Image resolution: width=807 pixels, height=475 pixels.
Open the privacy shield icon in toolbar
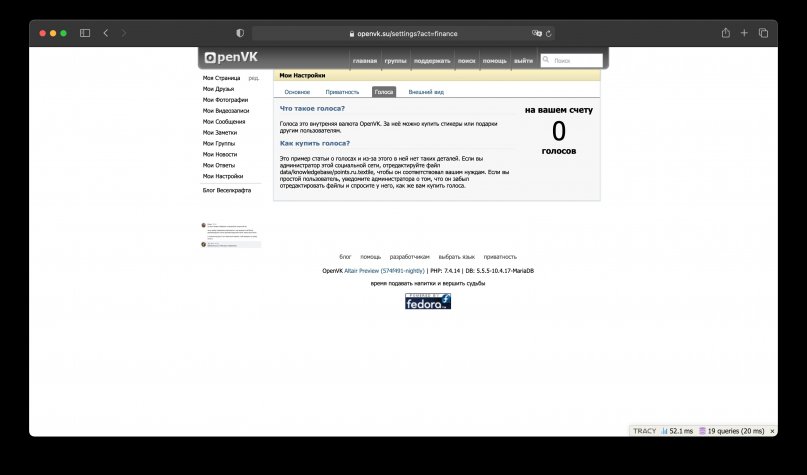tap(240, 33)
